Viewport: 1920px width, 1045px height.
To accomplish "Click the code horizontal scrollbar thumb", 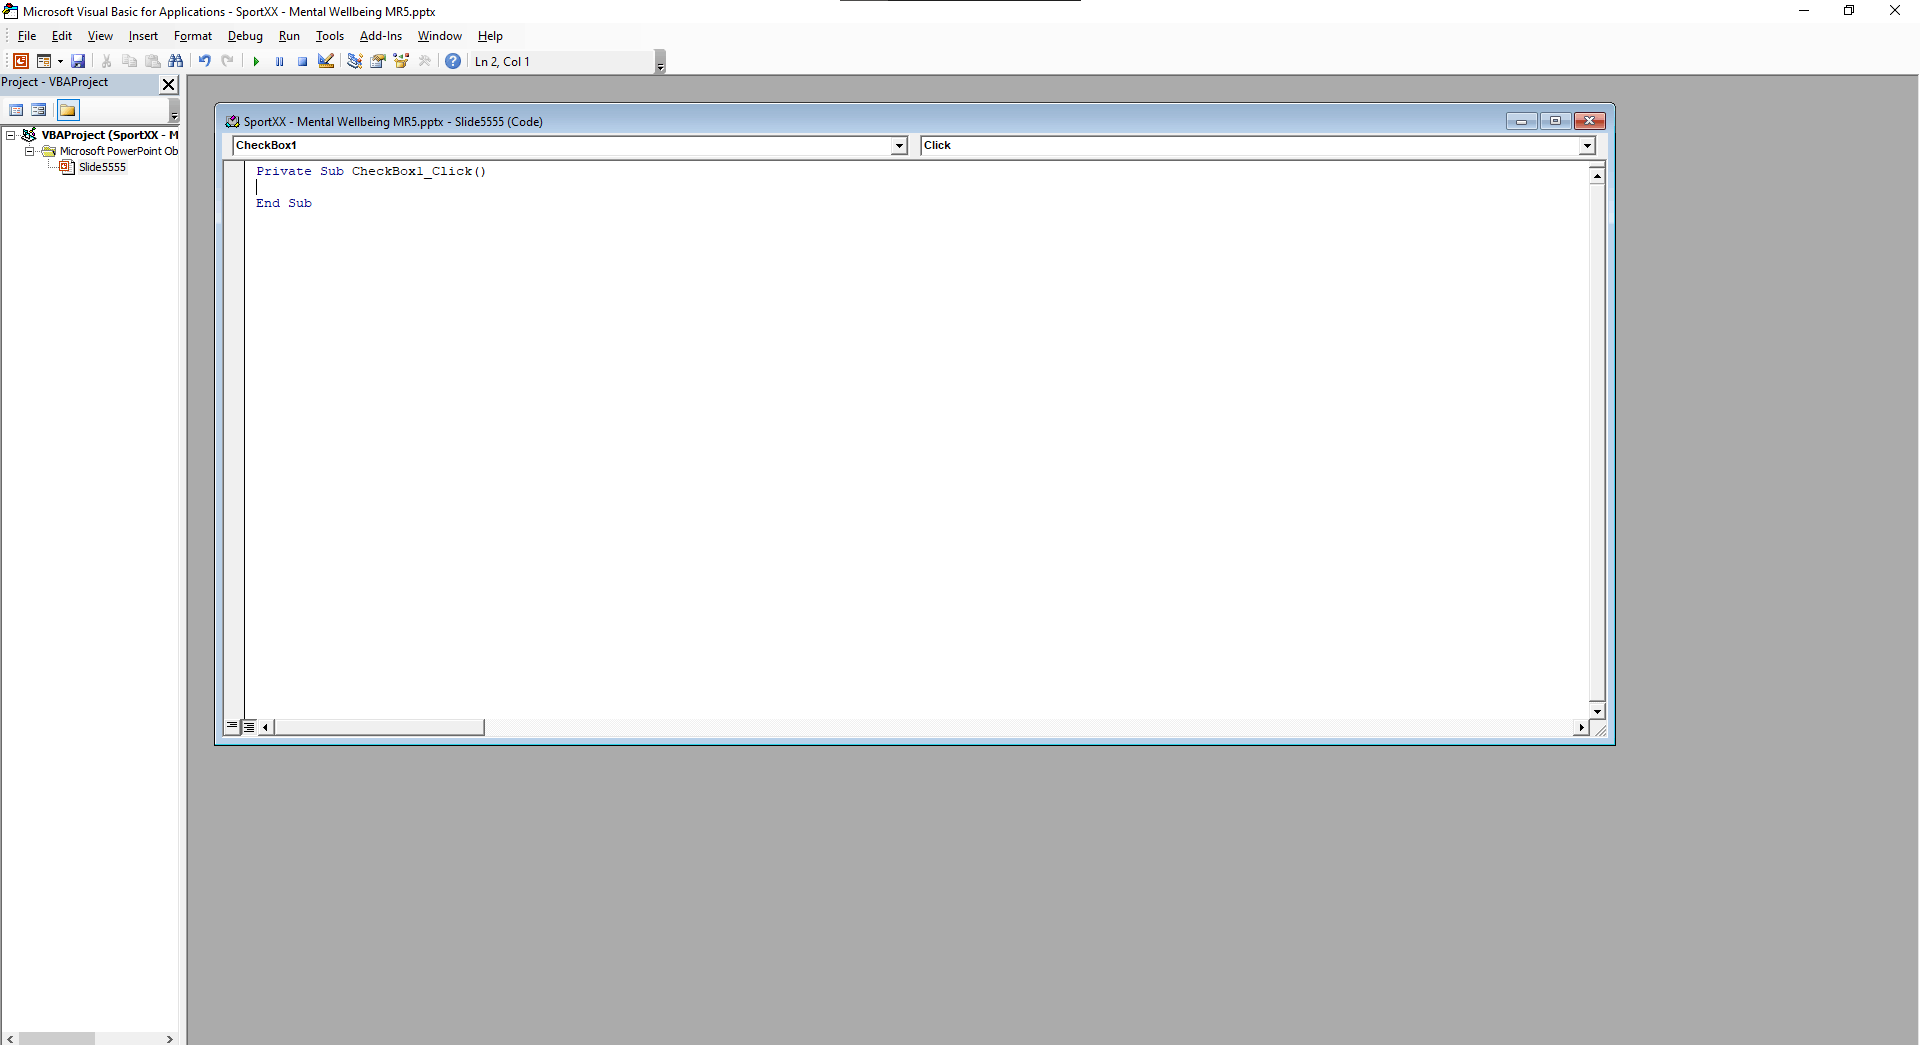I will tap(379, 727).
